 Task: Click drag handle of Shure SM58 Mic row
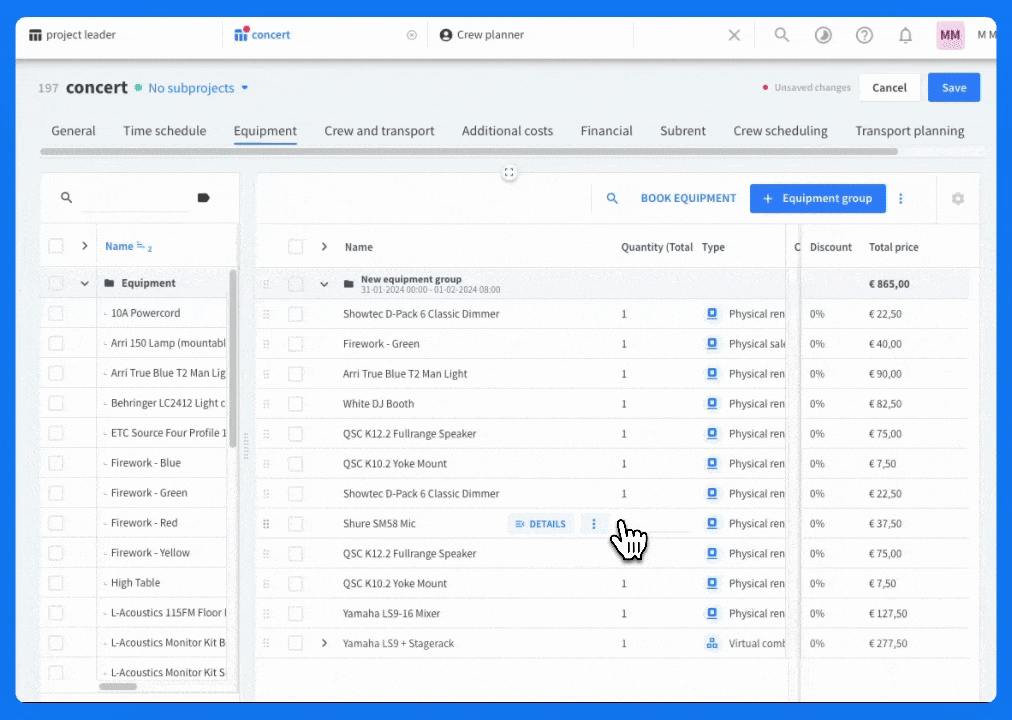(266, 524)
